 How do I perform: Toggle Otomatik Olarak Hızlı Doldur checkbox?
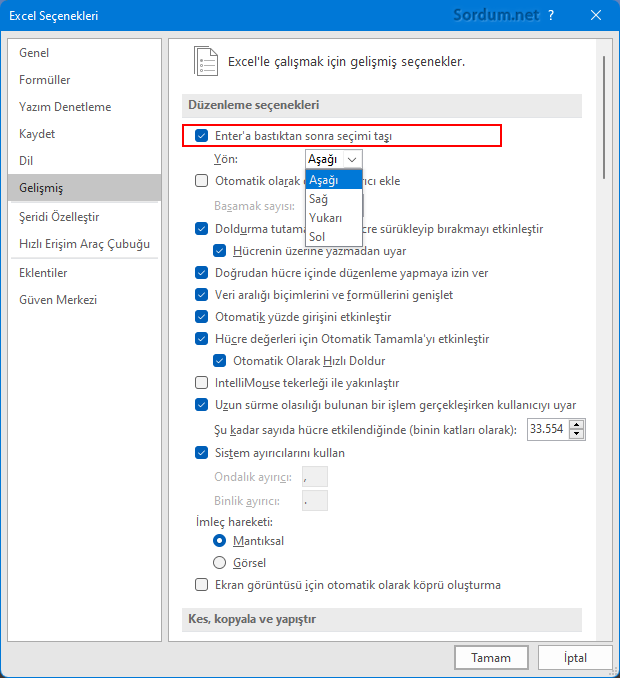[x=220, y=361]
